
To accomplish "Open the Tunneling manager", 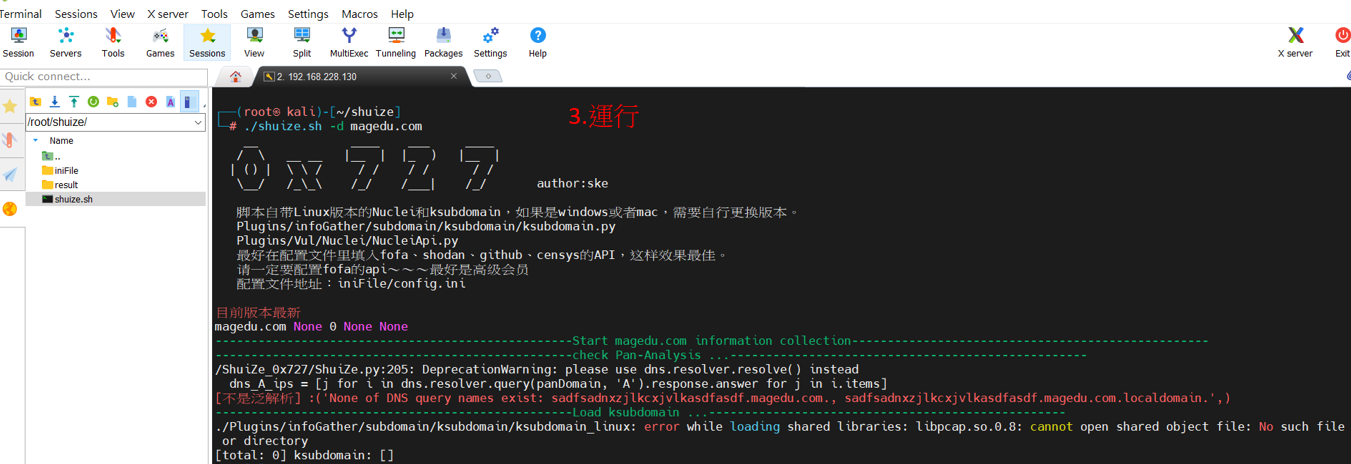I will tap(396, 42).
